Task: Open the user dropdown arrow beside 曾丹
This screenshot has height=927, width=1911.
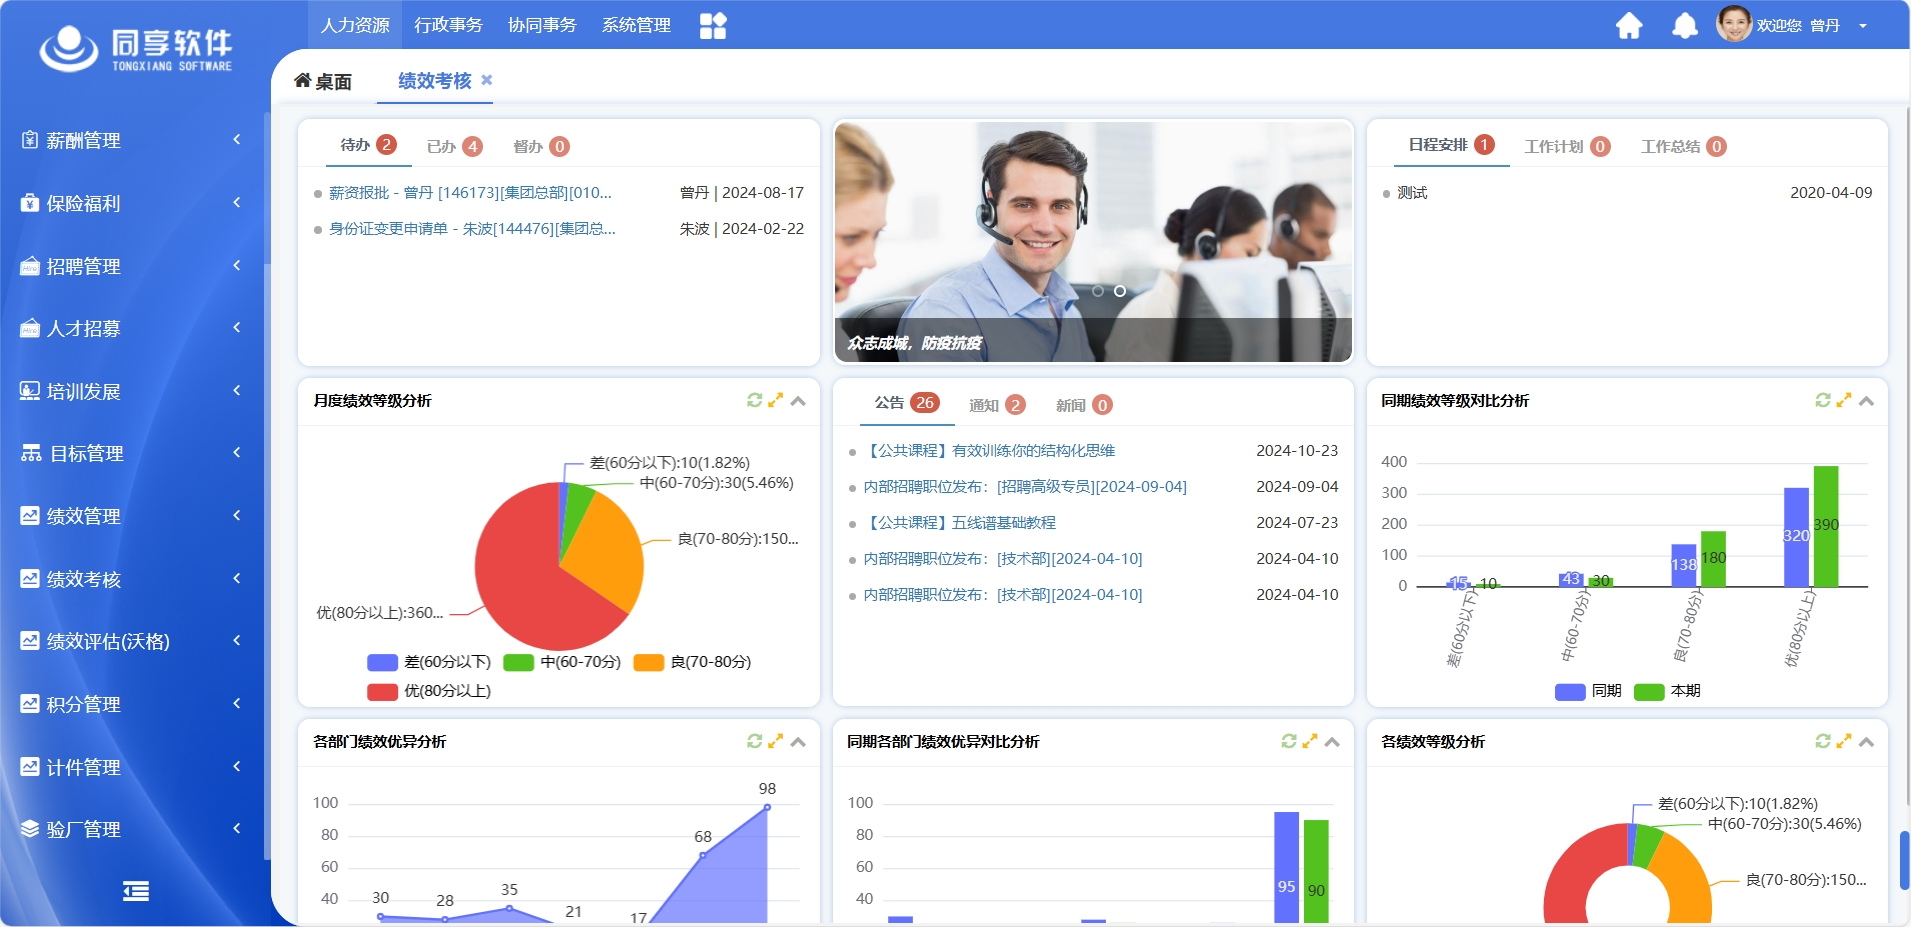Action: tap(1863, 26)
